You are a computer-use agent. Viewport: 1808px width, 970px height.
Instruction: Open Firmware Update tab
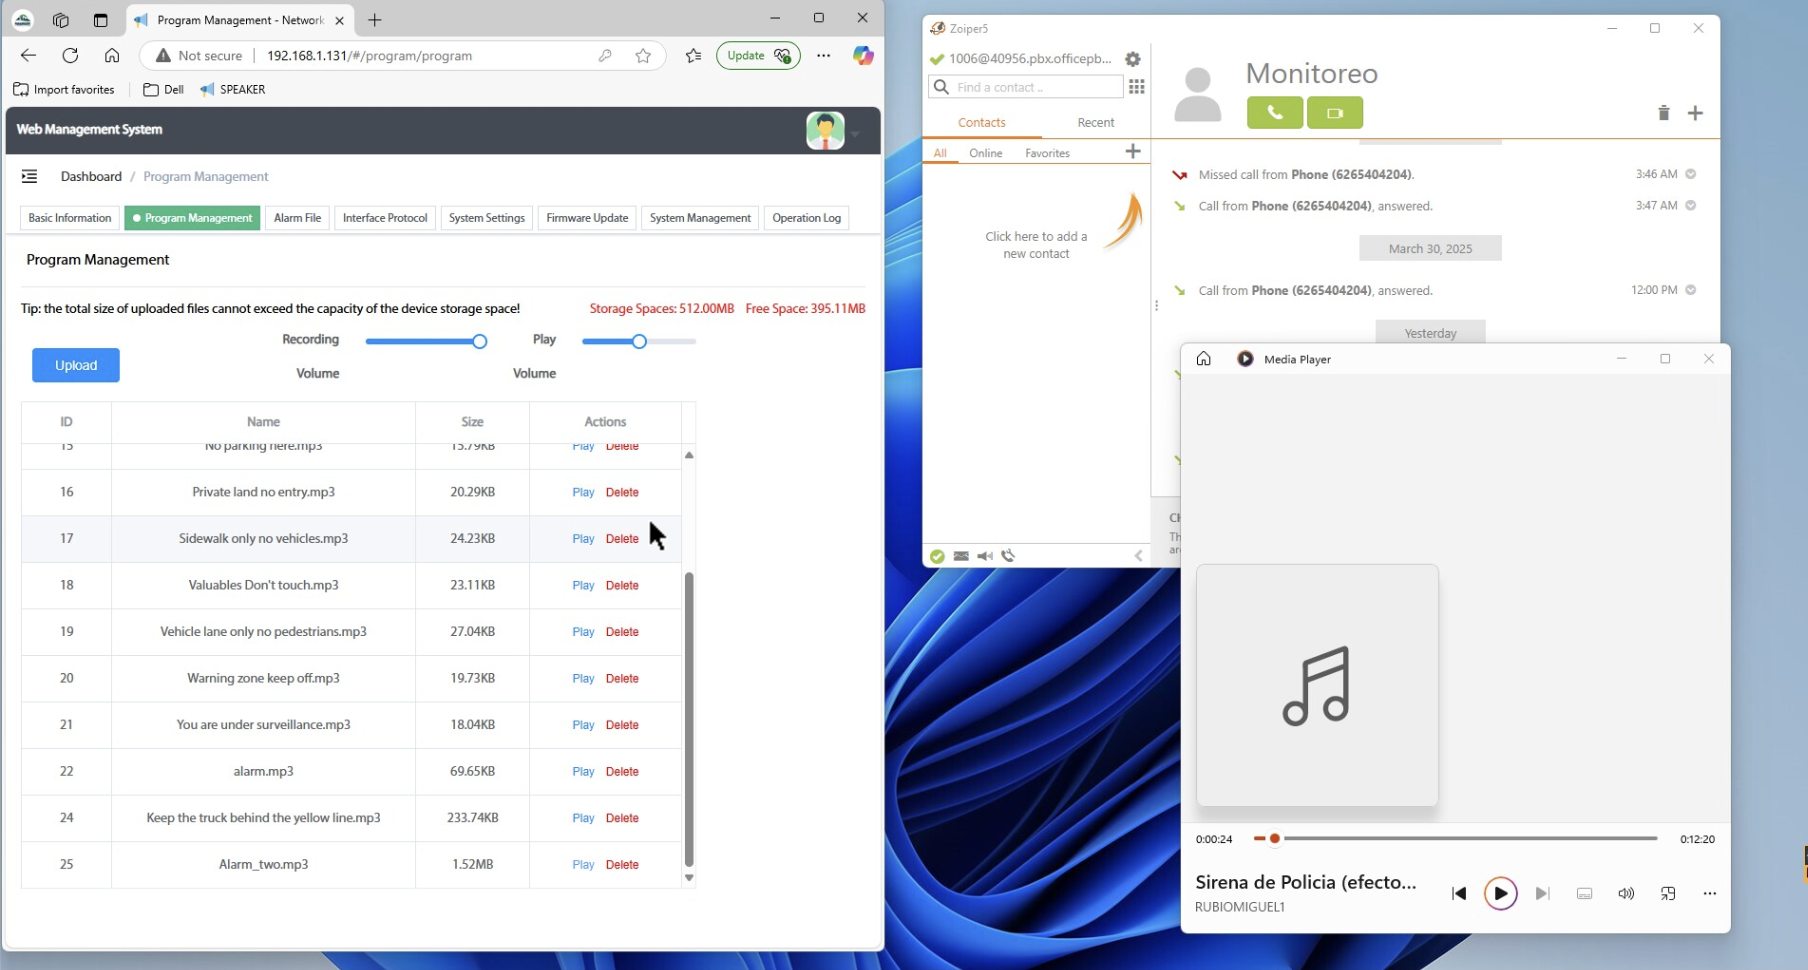coord(587,218)
